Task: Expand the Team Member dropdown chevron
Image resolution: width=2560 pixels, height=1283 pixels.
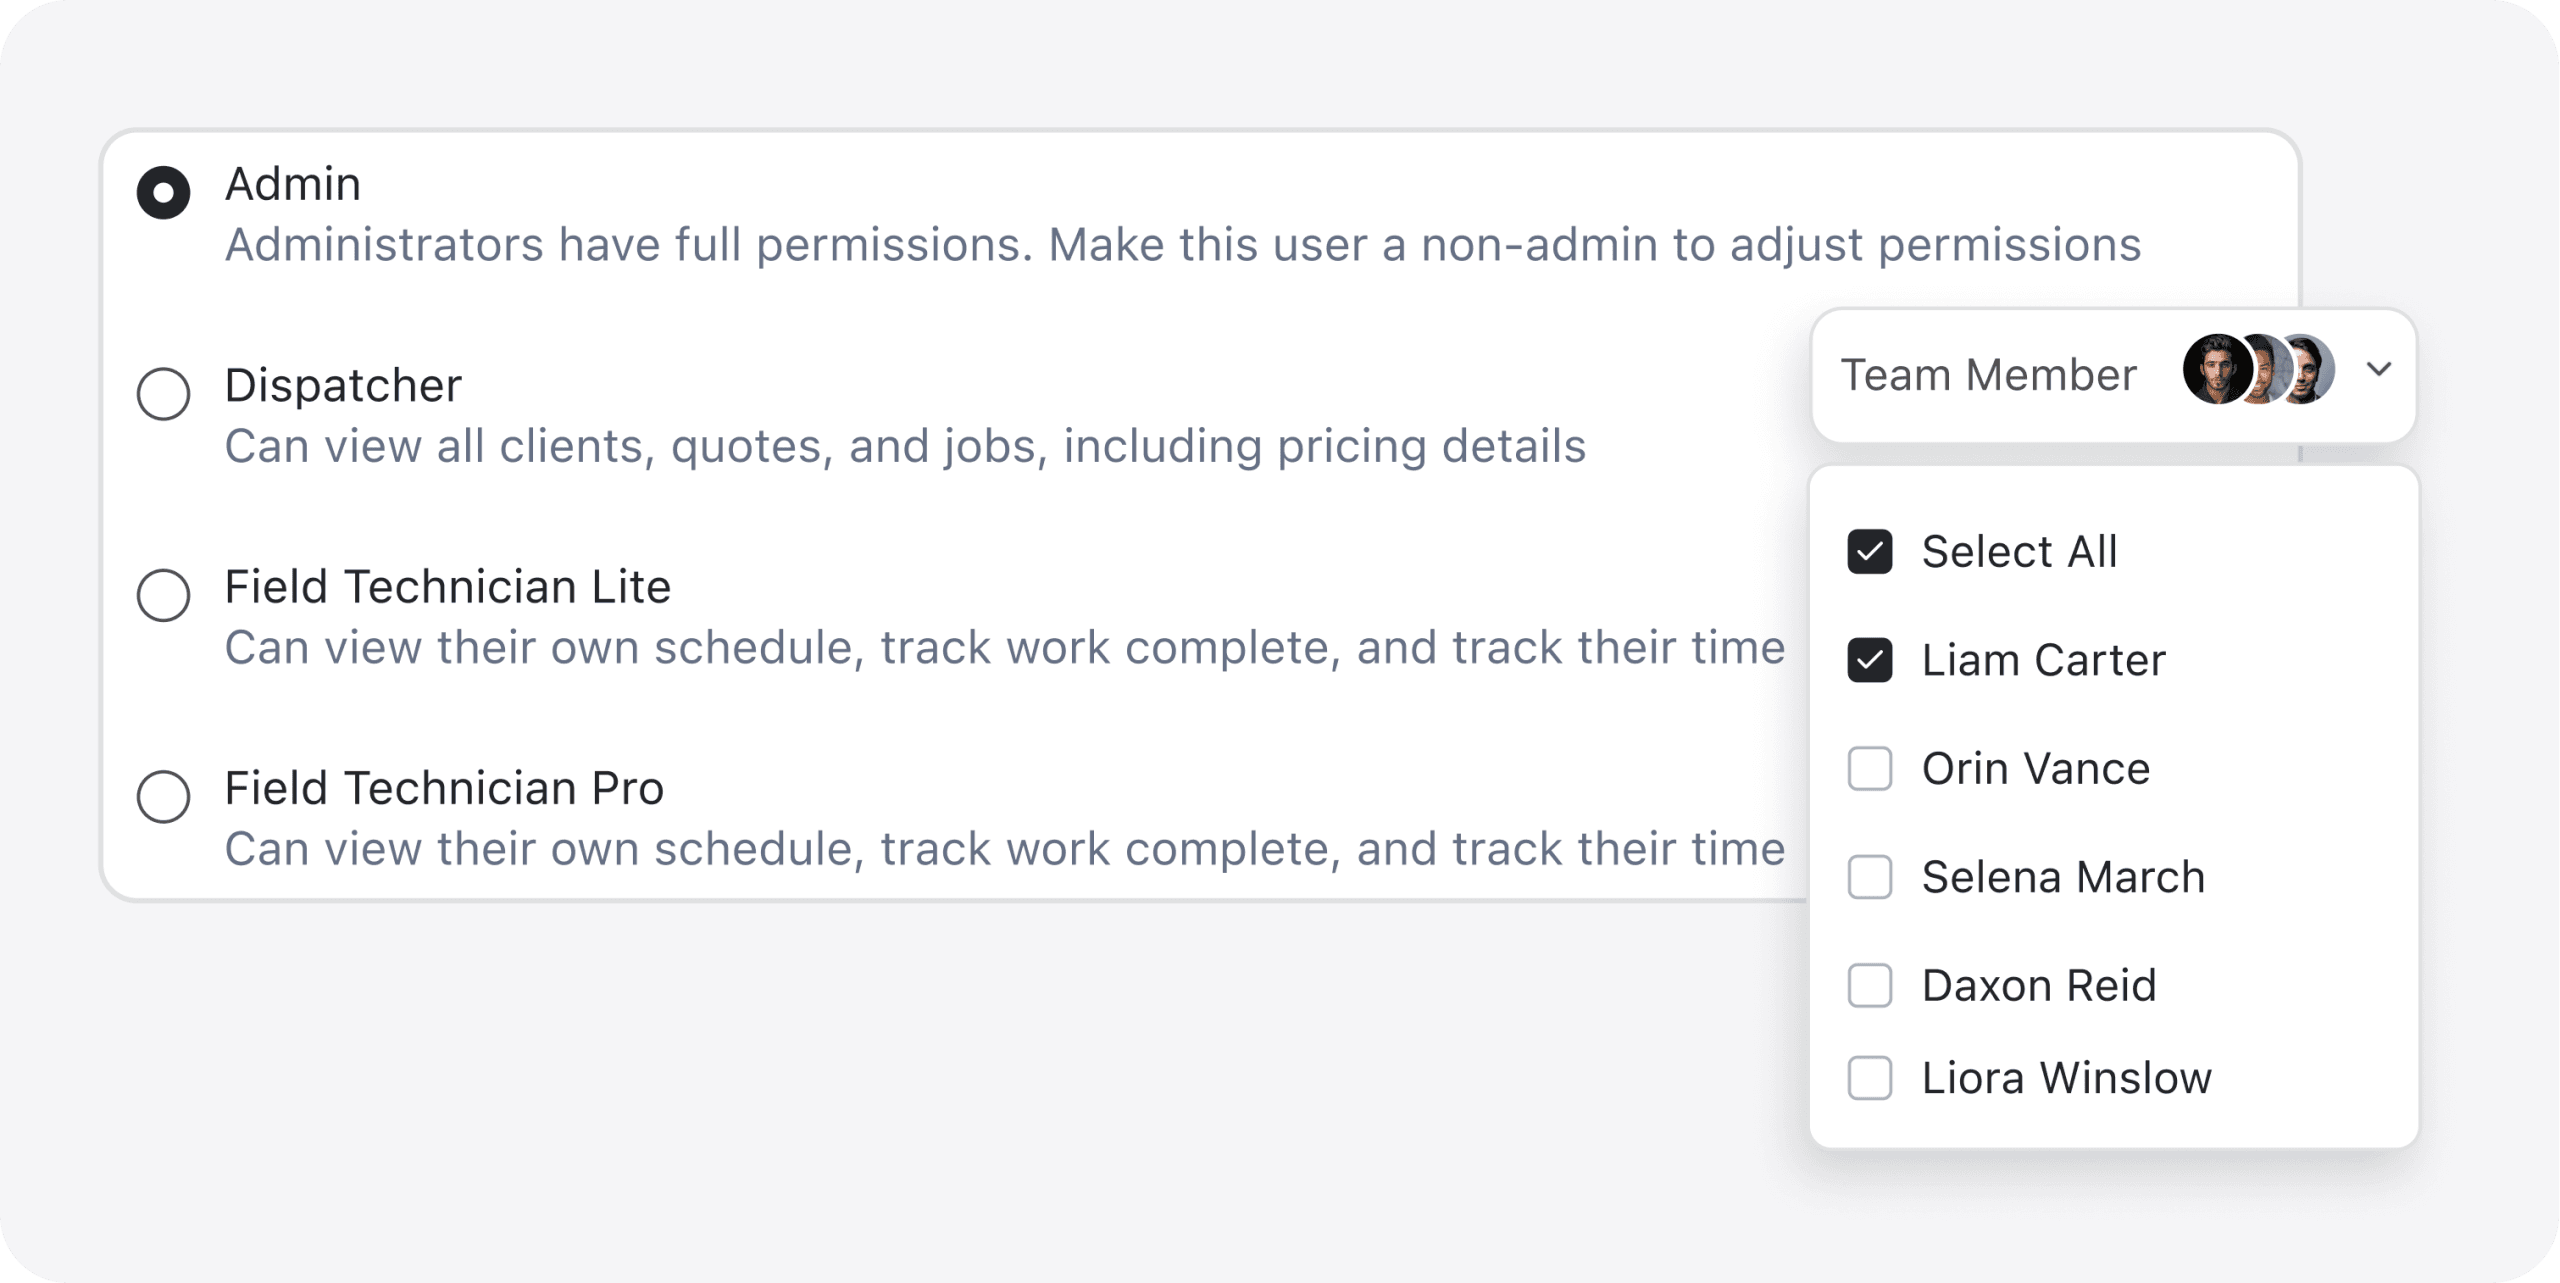Action: [x=2379, y=369]
